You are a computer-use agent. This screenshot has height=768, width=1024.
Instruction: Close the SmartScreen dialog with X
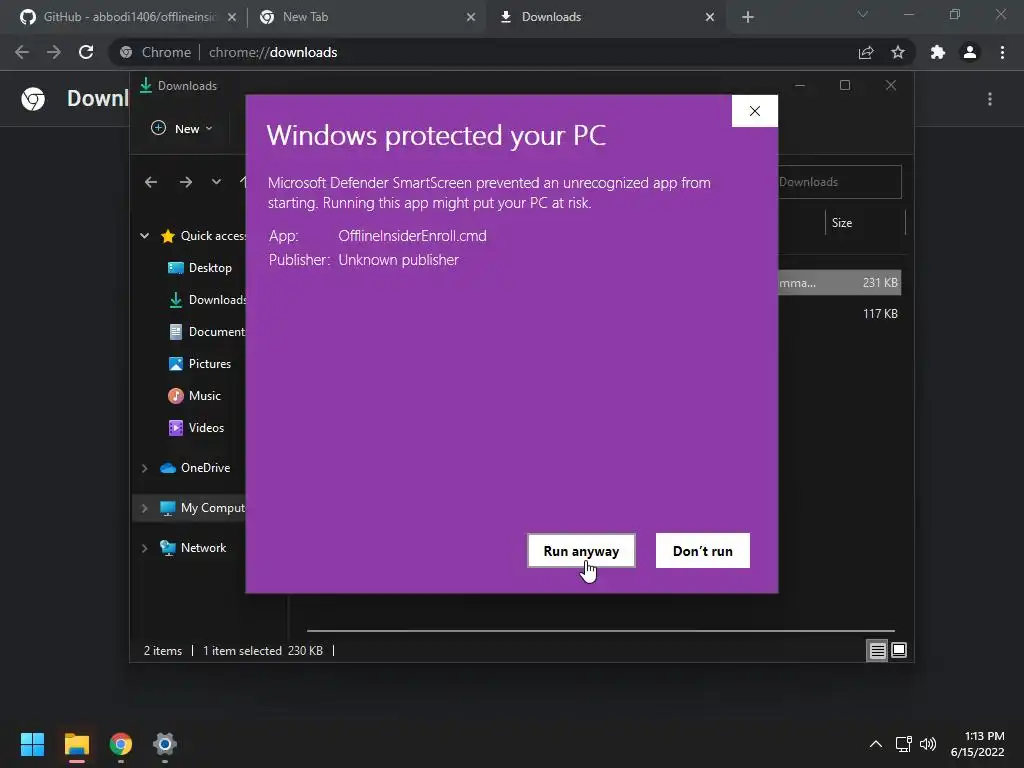click(x=754, y=111)
